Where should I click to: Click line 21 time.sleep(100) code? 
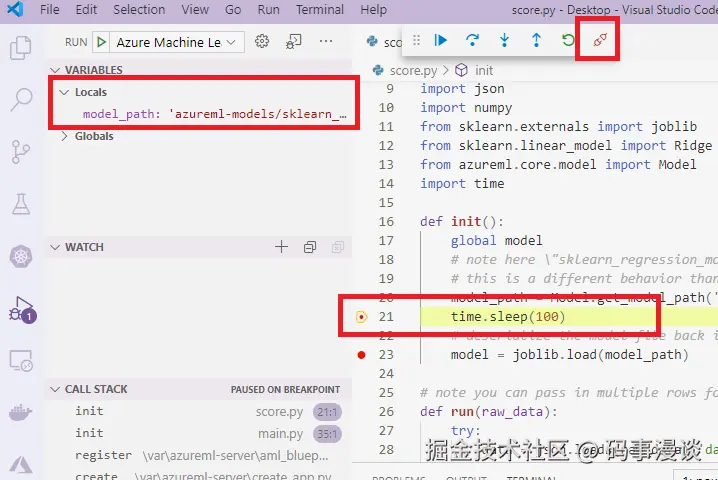click(508, 317)
